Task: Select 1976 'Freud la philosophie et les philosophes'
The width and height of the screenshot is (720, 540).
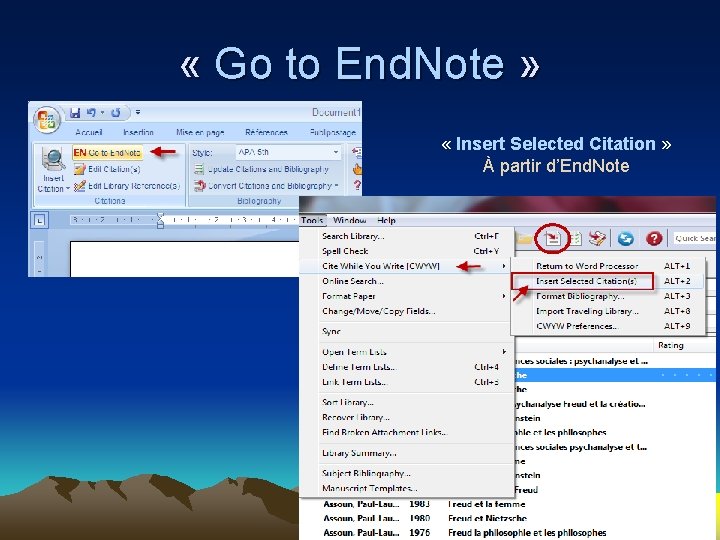Action: coord(527,533)
